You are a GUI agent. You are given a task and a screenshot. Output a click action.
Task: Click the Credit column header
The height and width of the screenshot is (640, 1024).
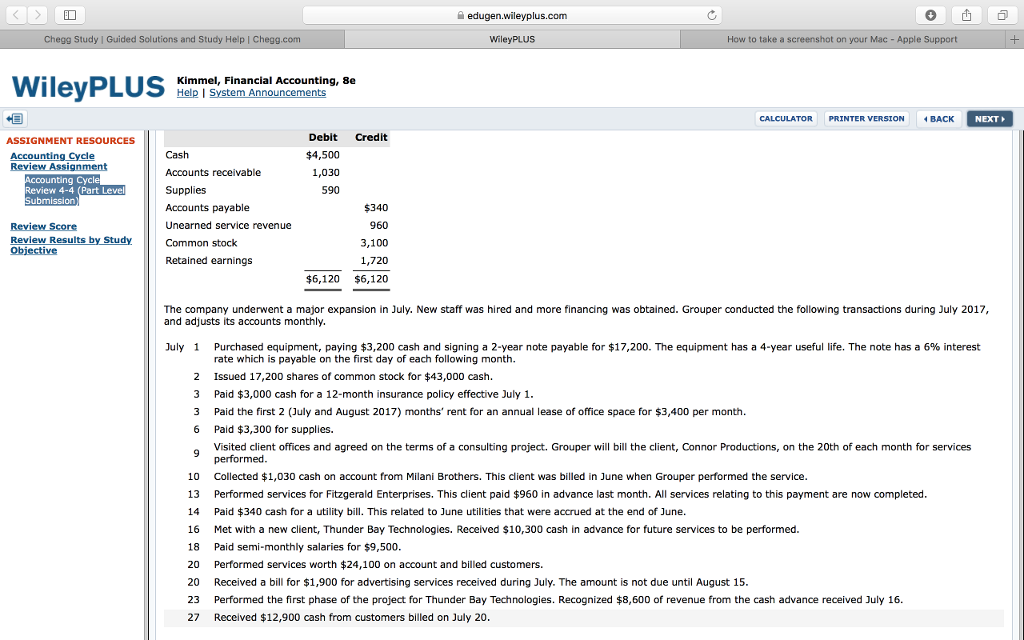pyautogui.click(x=371, y=137)
